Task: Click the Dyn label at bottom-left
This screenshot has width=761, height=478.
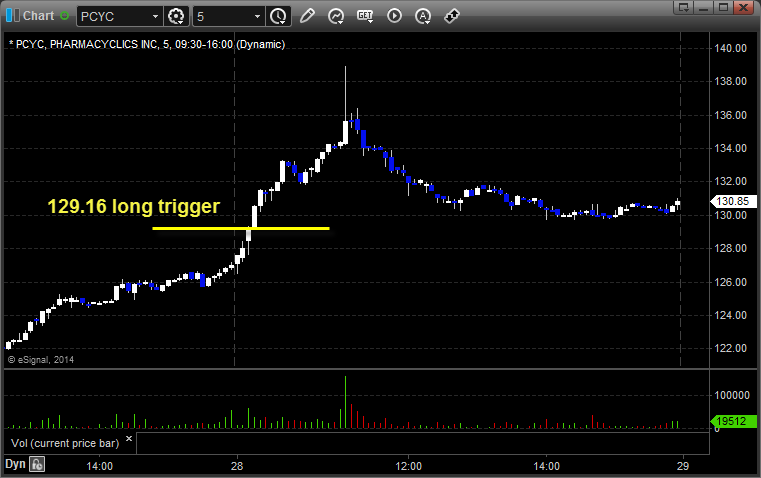Action: [15, 464]
